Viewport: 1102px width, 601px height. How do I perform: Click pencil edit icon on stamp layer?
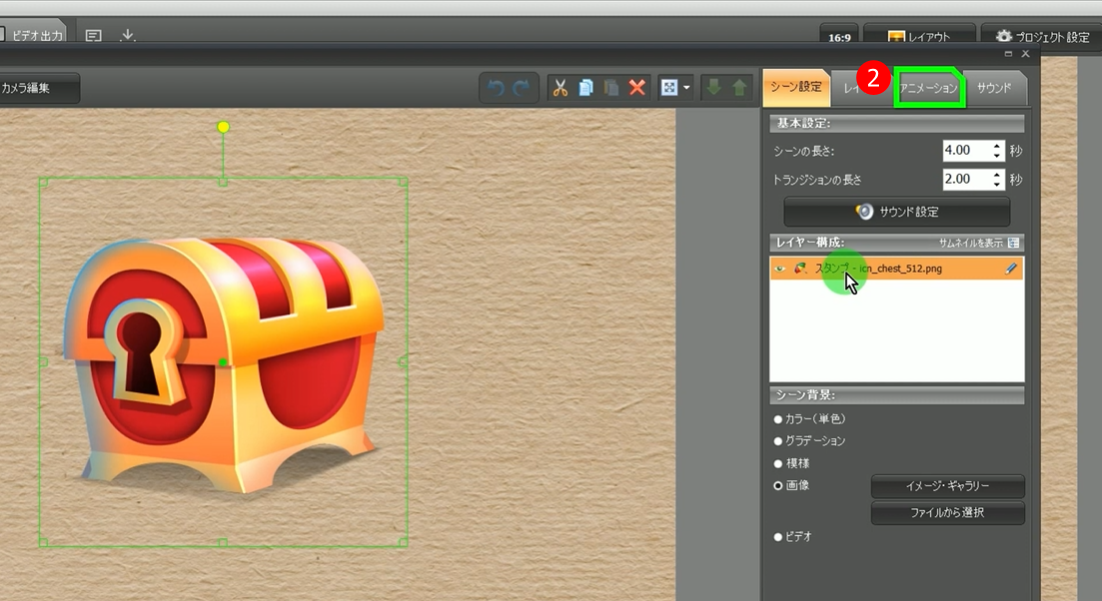[1011, 268]
